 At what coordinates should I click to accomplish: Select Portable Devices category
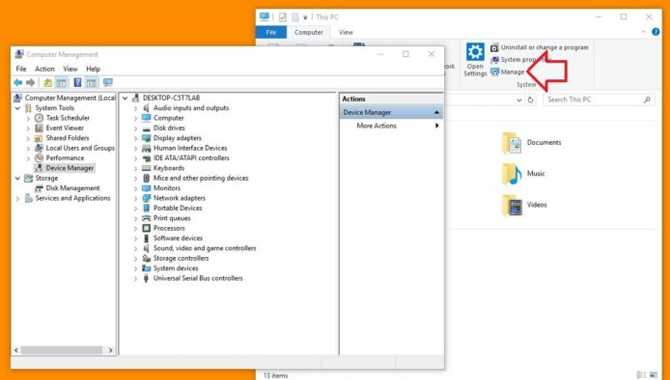coord(178,208)
